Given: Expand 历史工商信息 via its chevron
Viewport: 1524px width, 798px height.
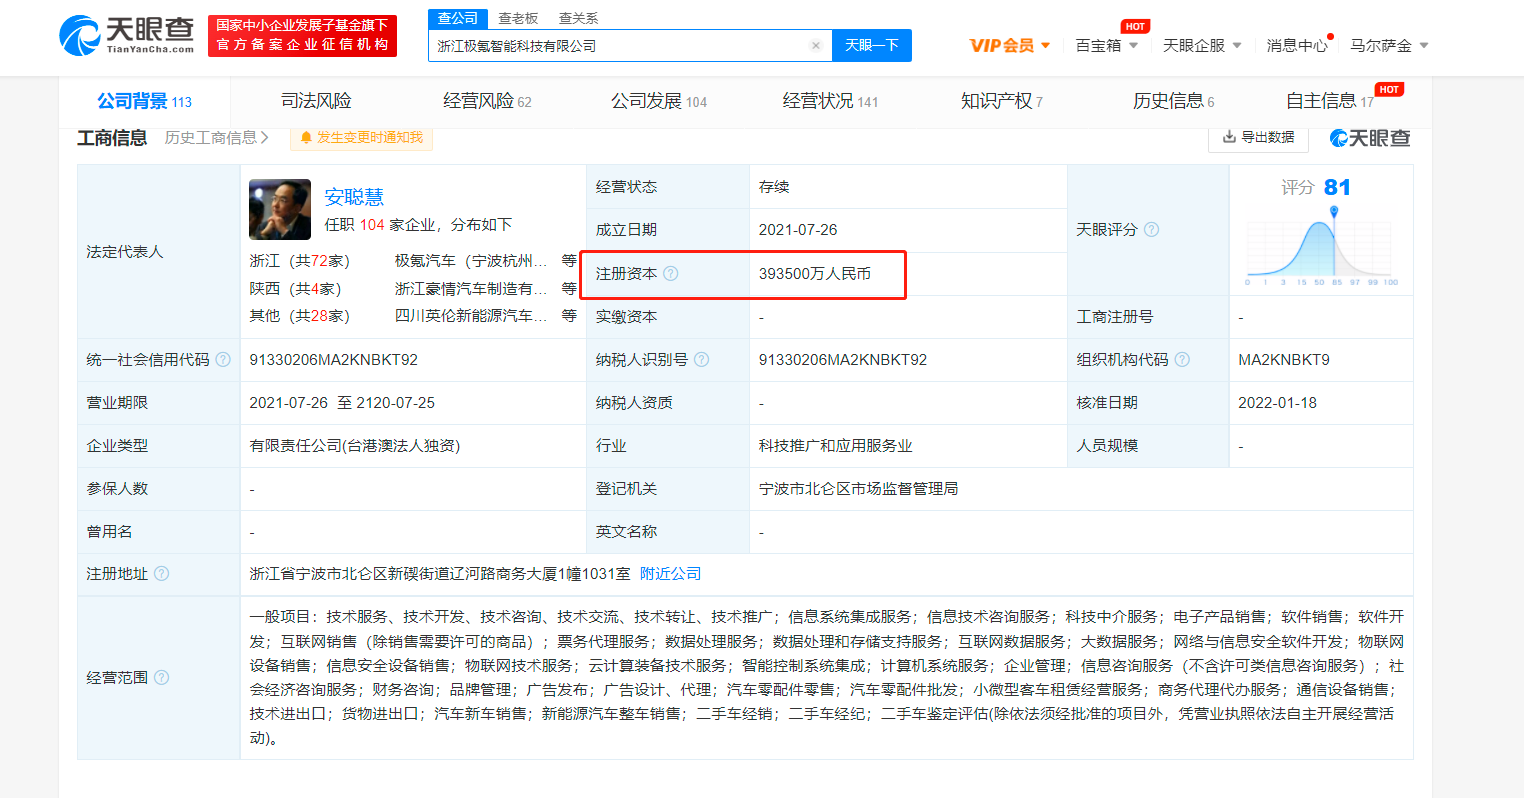Looking at the screenshot, I should [x=265, y=138].
